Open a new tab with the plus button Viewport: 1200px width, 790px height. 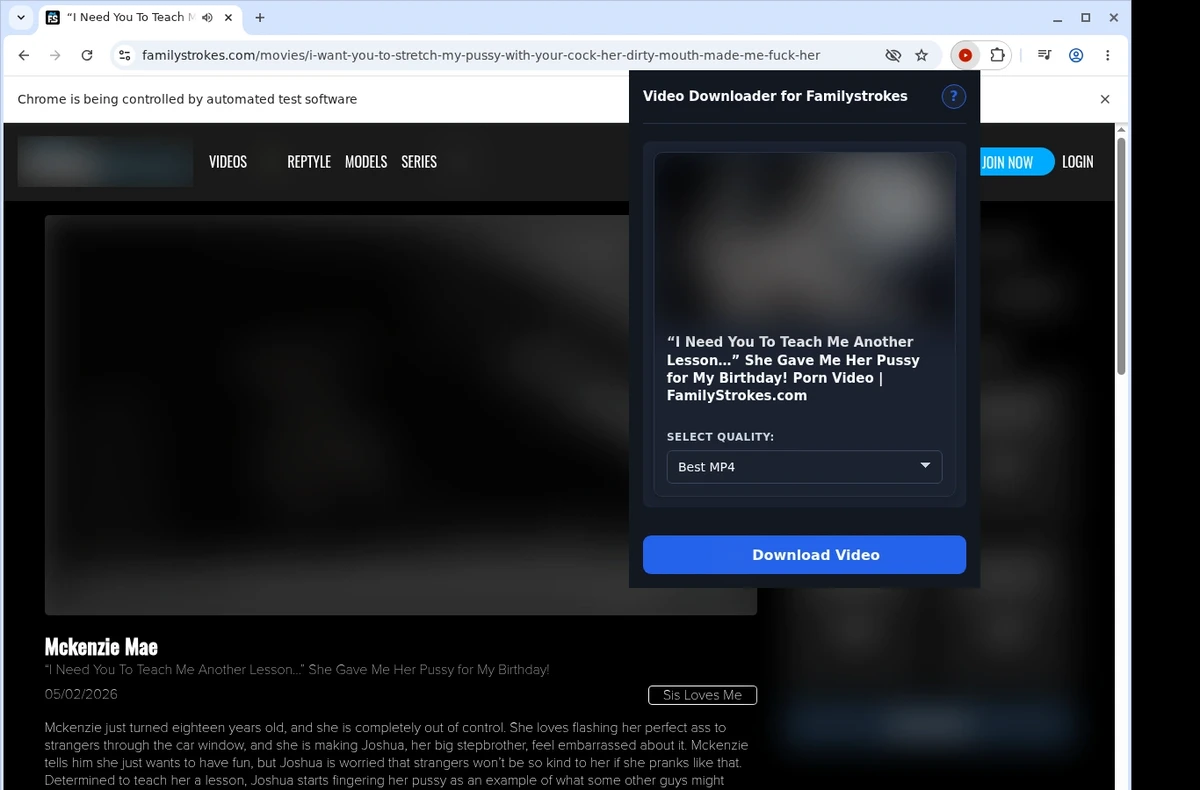(260, 17)
